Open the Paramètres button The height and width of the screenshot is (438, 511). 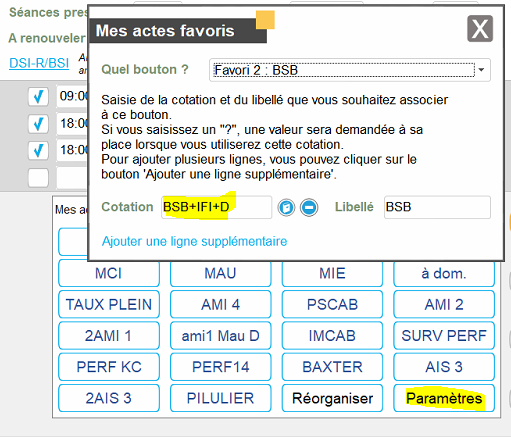pos(444,398)
